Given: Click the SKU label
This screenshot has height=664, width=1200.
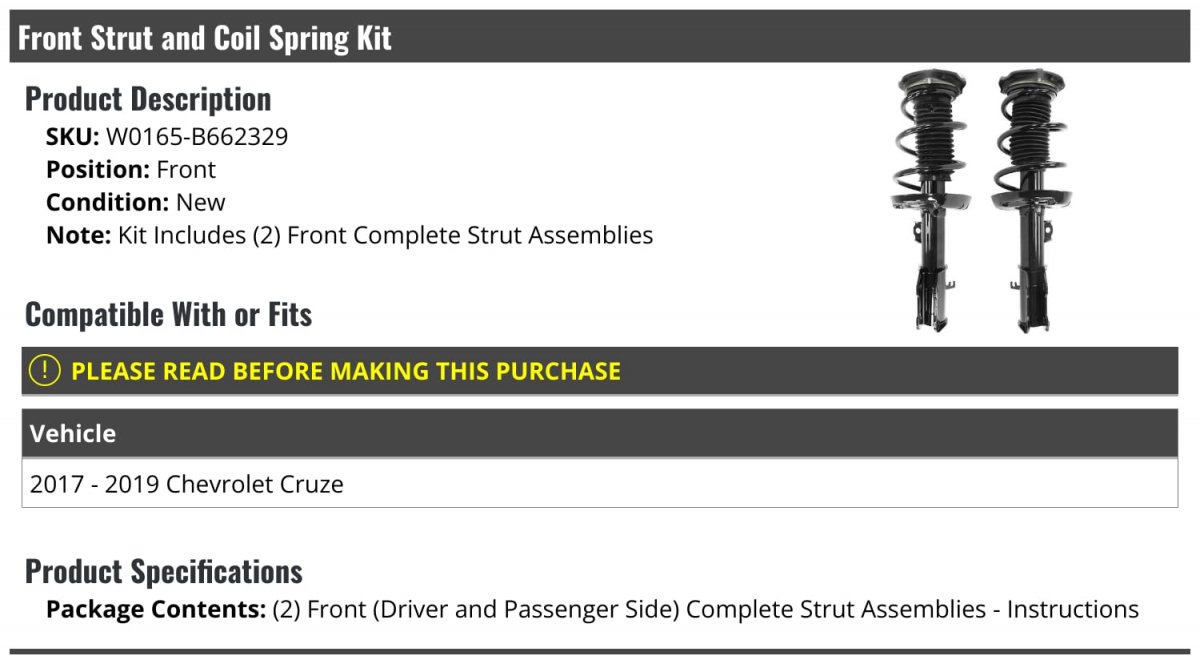Looking at the screenshot, I should tap(73, 137).
